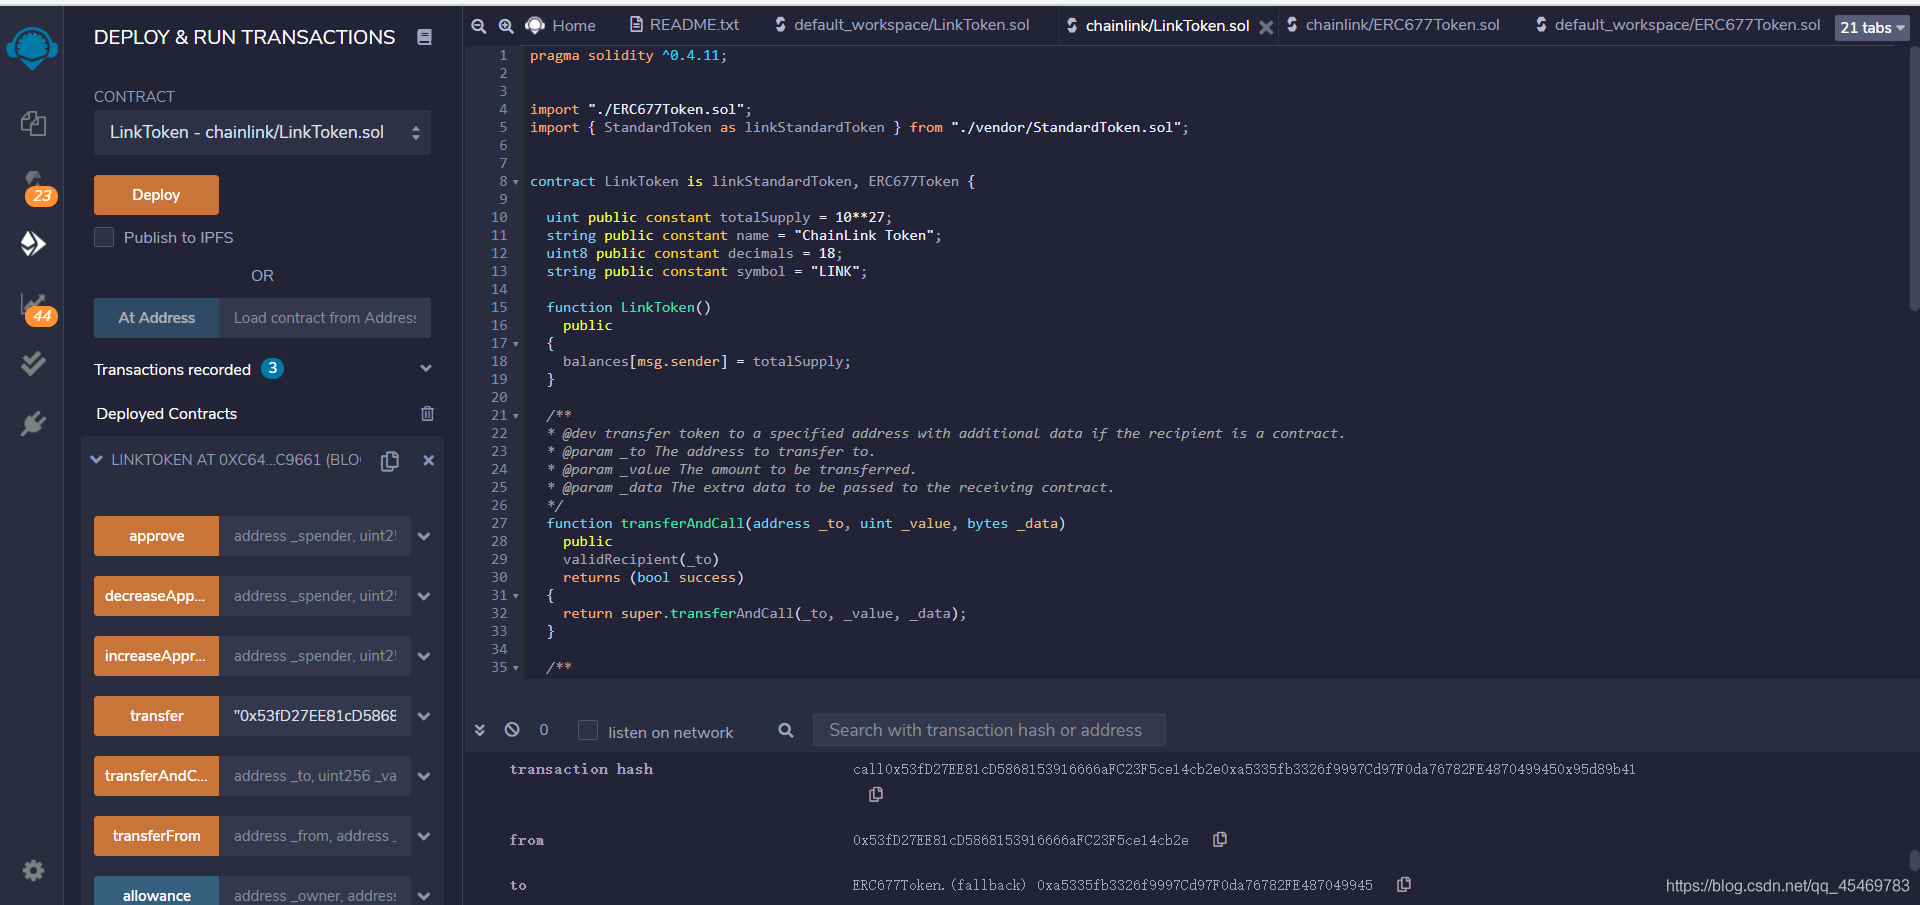The height and width of the screenshot is (905, 1920).
Task: Switch to the README.txt tab
Action: click(685, 25)
